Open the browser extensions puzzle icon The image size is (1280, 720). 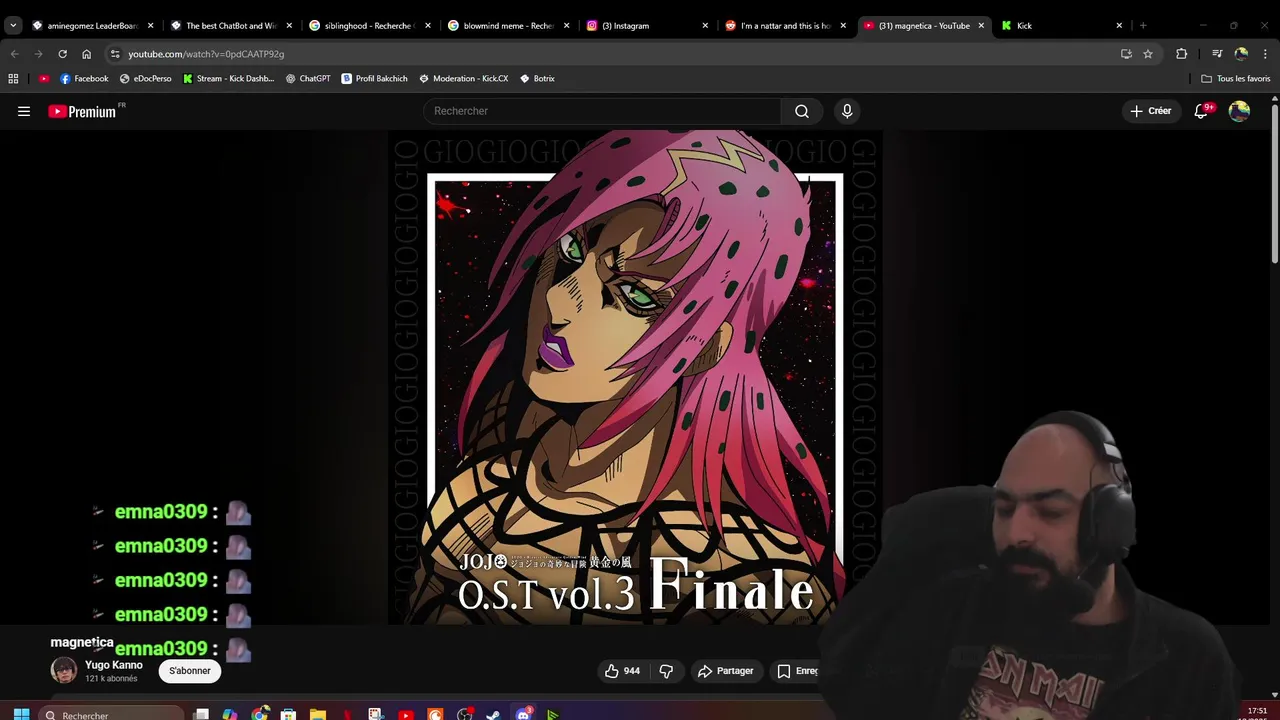(x=1181, y=54)
